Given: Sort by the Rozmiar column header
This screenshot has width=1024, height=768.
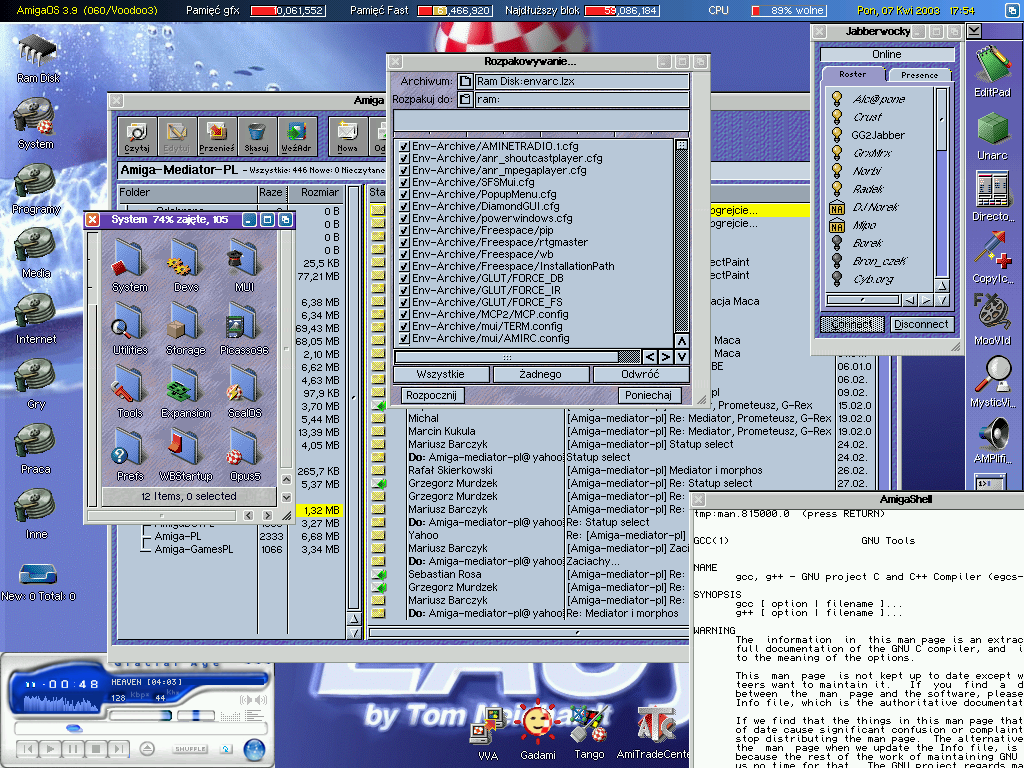Looking at the screenshot, I should coord(319,193).
